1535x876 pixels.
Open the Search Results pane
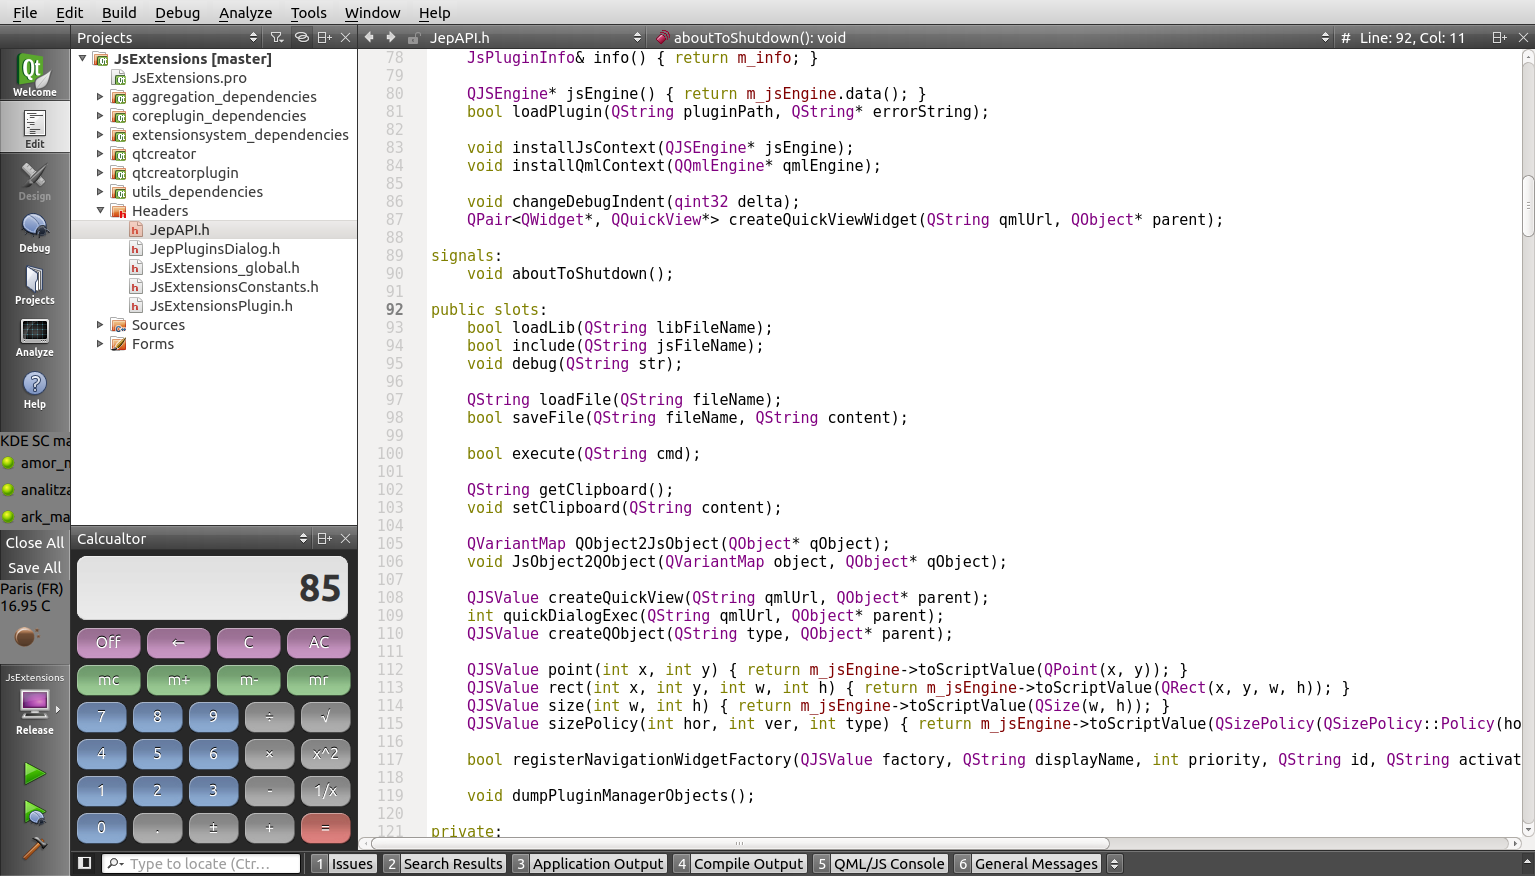[x=444, y=863]
